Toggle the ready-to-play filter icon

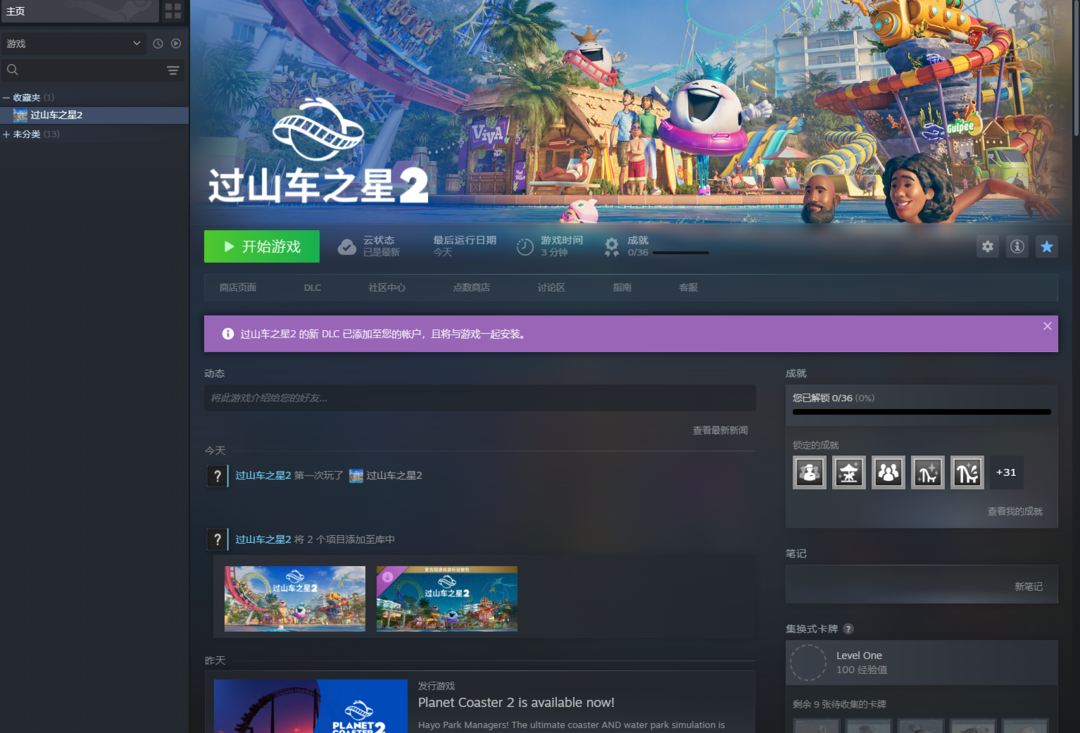(176, 43)
